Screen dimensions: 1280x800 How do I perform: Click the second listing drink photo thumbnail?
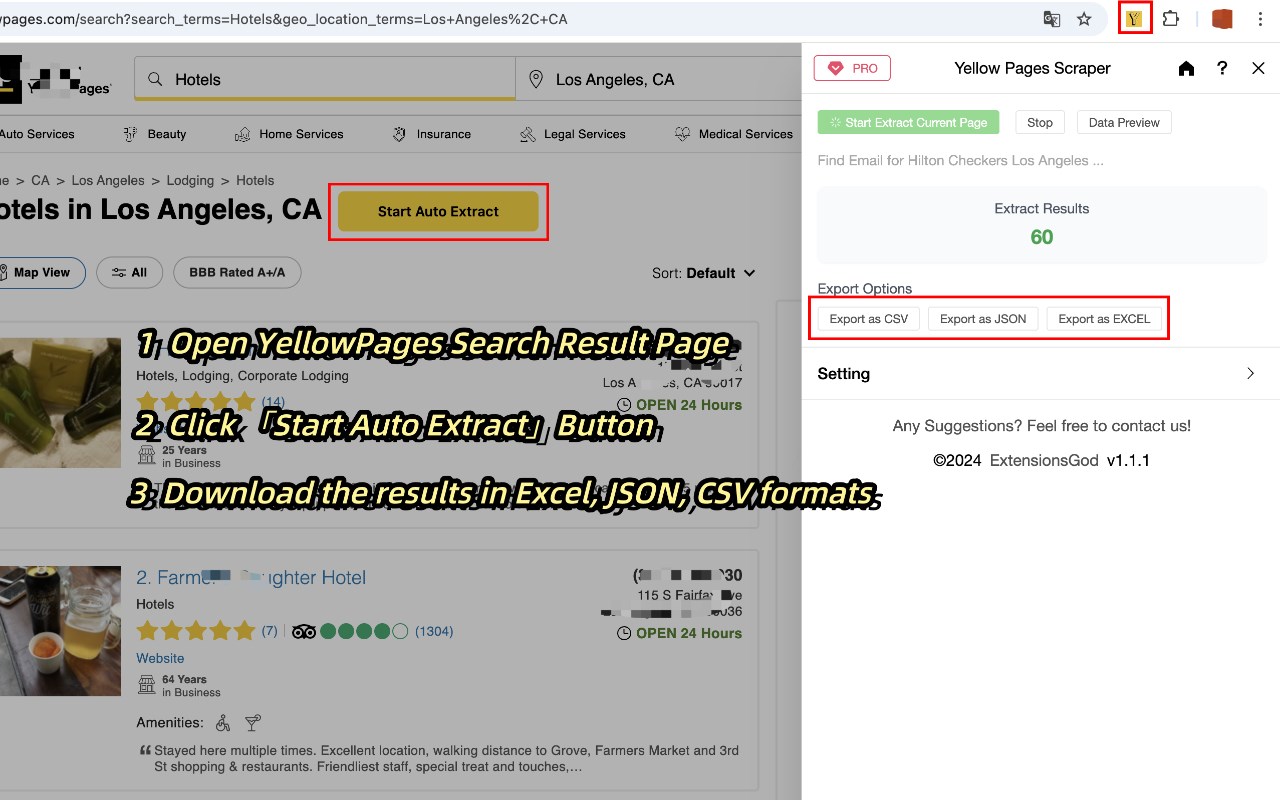coord(60,631)
